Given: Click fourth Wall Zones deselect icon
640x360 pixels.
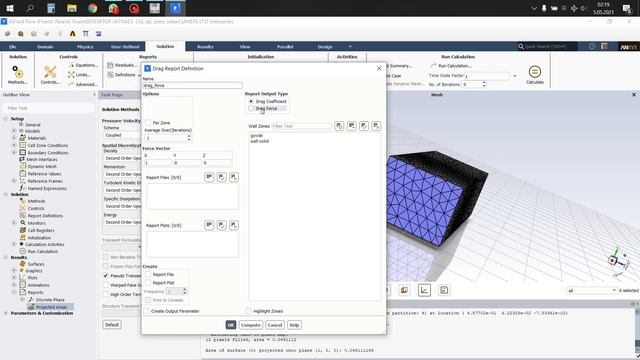Looking at the screenshot, I should click(376, 126).
